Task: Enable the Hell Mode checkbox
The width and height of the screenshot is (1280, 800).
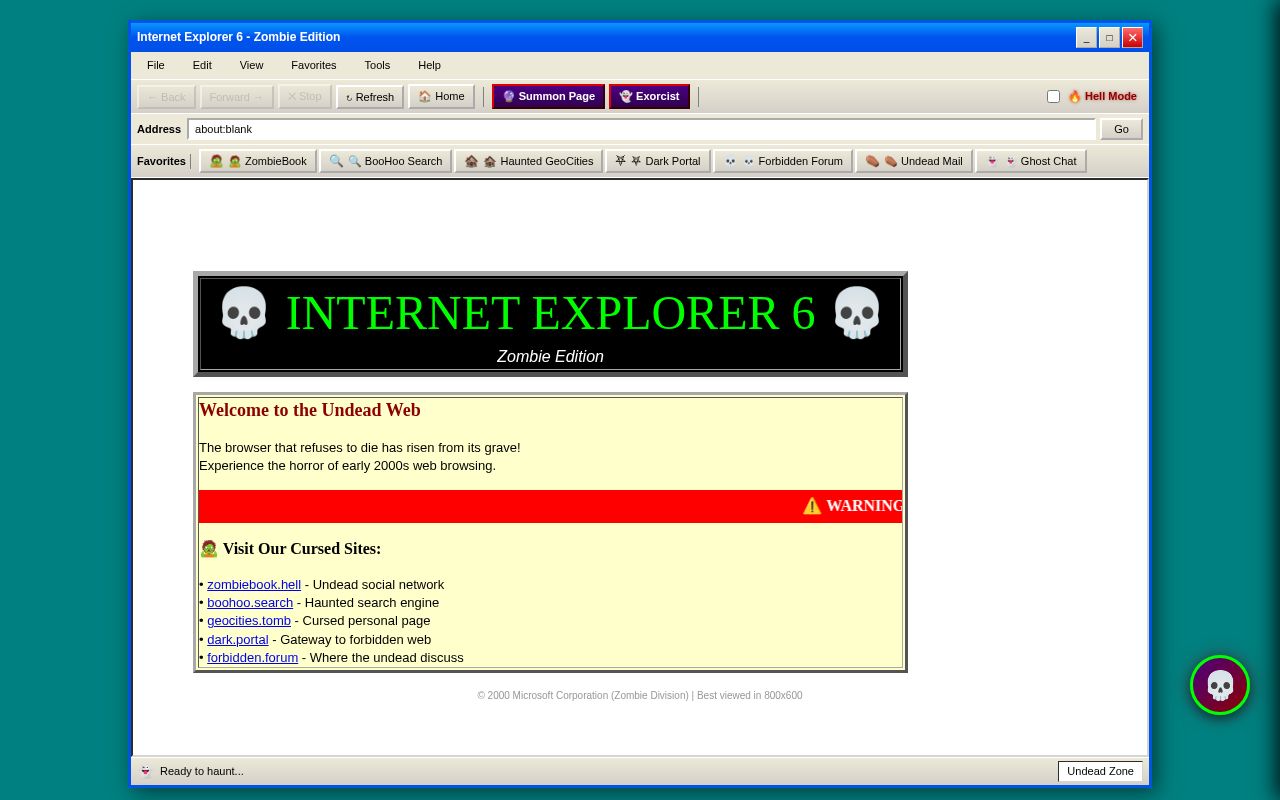Action: point(1053,97)
